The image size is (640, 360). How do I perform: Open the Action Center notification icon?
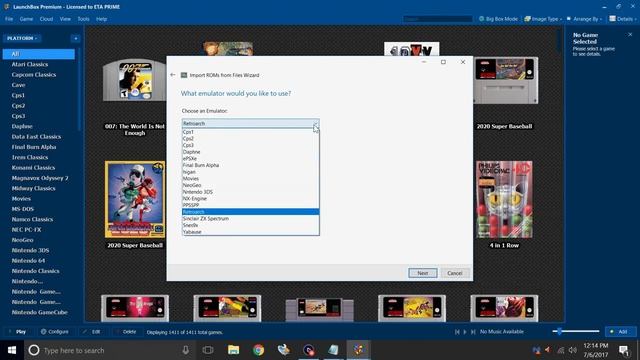623,350
